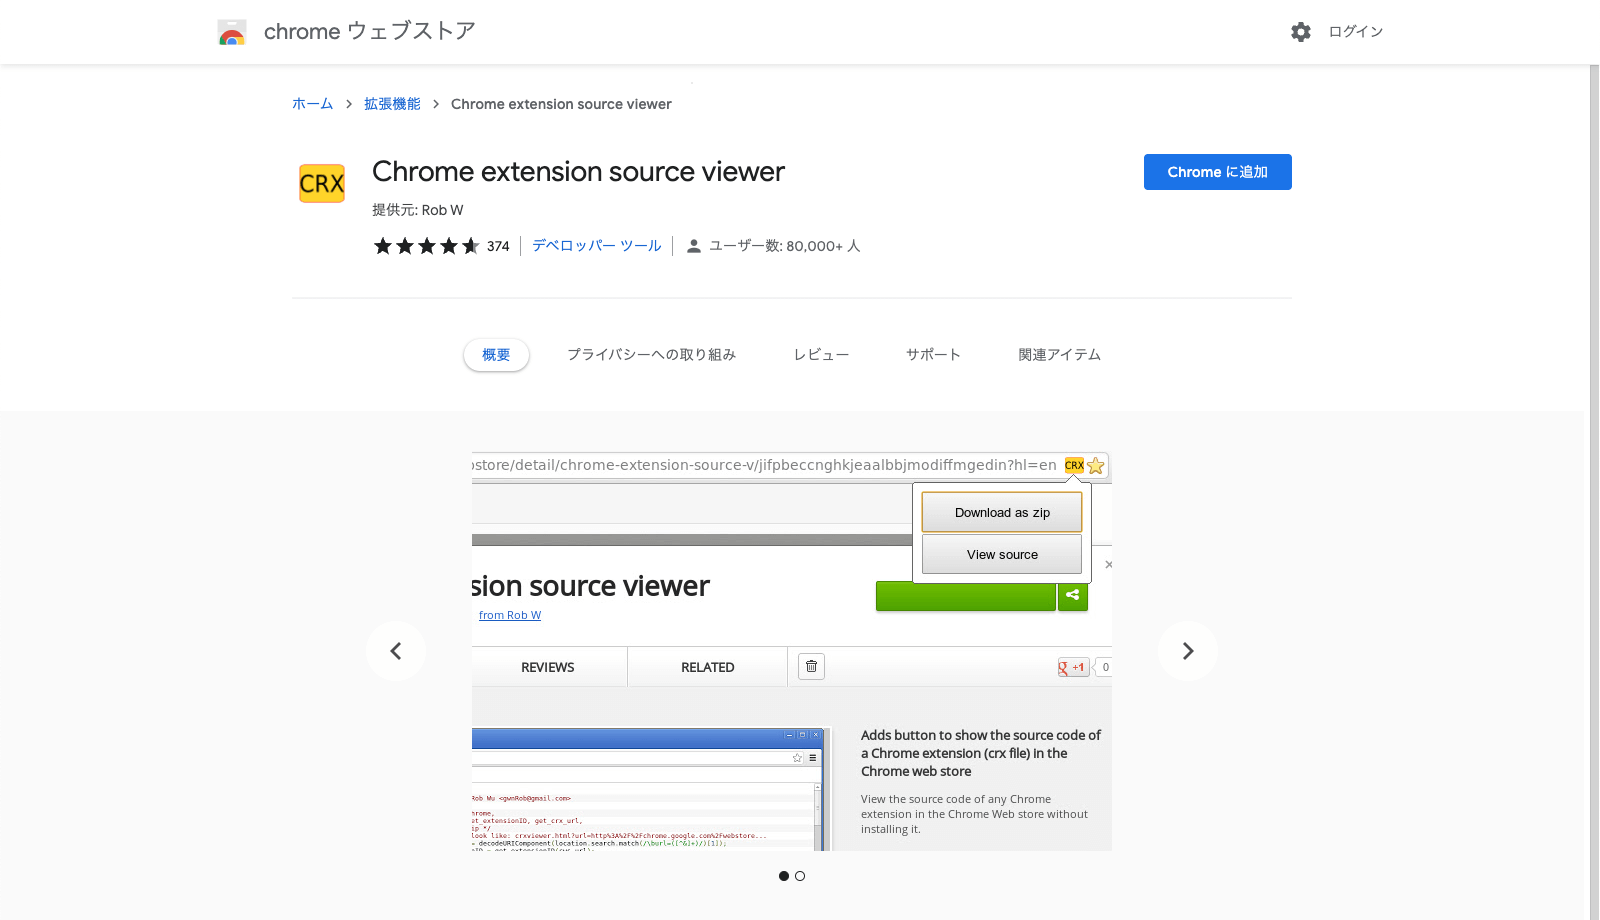Select the second carousel dot
Viewport: 1600px width, 920px height.
pos(800,876)
